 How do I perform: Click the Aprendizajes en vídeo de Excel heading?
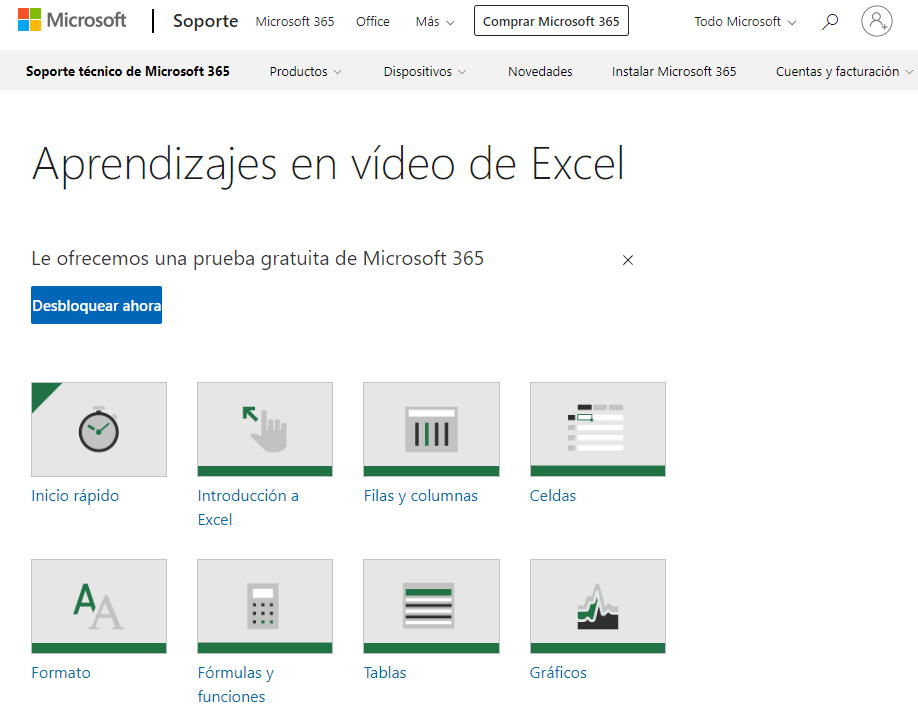tap(328, 165)
